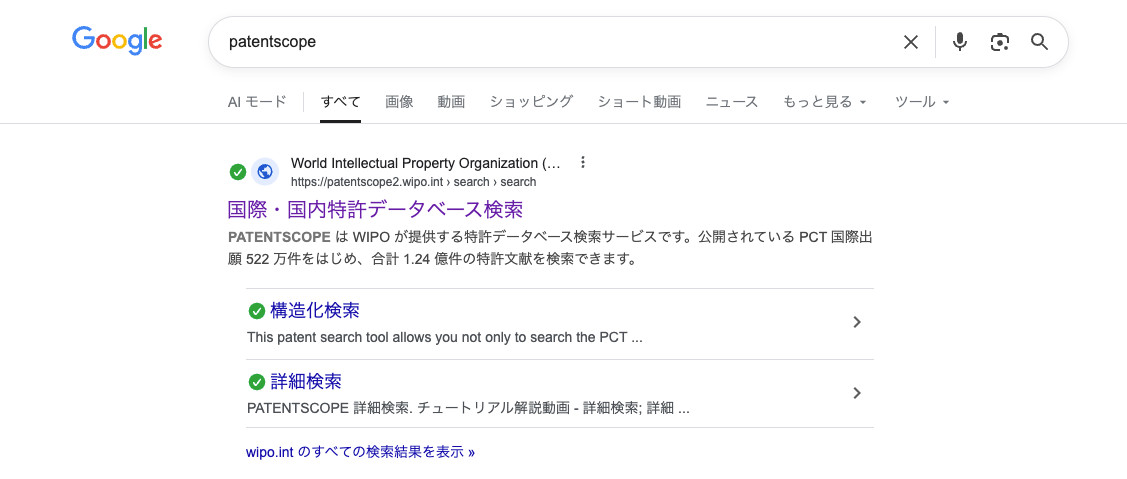Click green checkmark next to 詳細検索
The image size is (1127, 479).
[257, 382]
